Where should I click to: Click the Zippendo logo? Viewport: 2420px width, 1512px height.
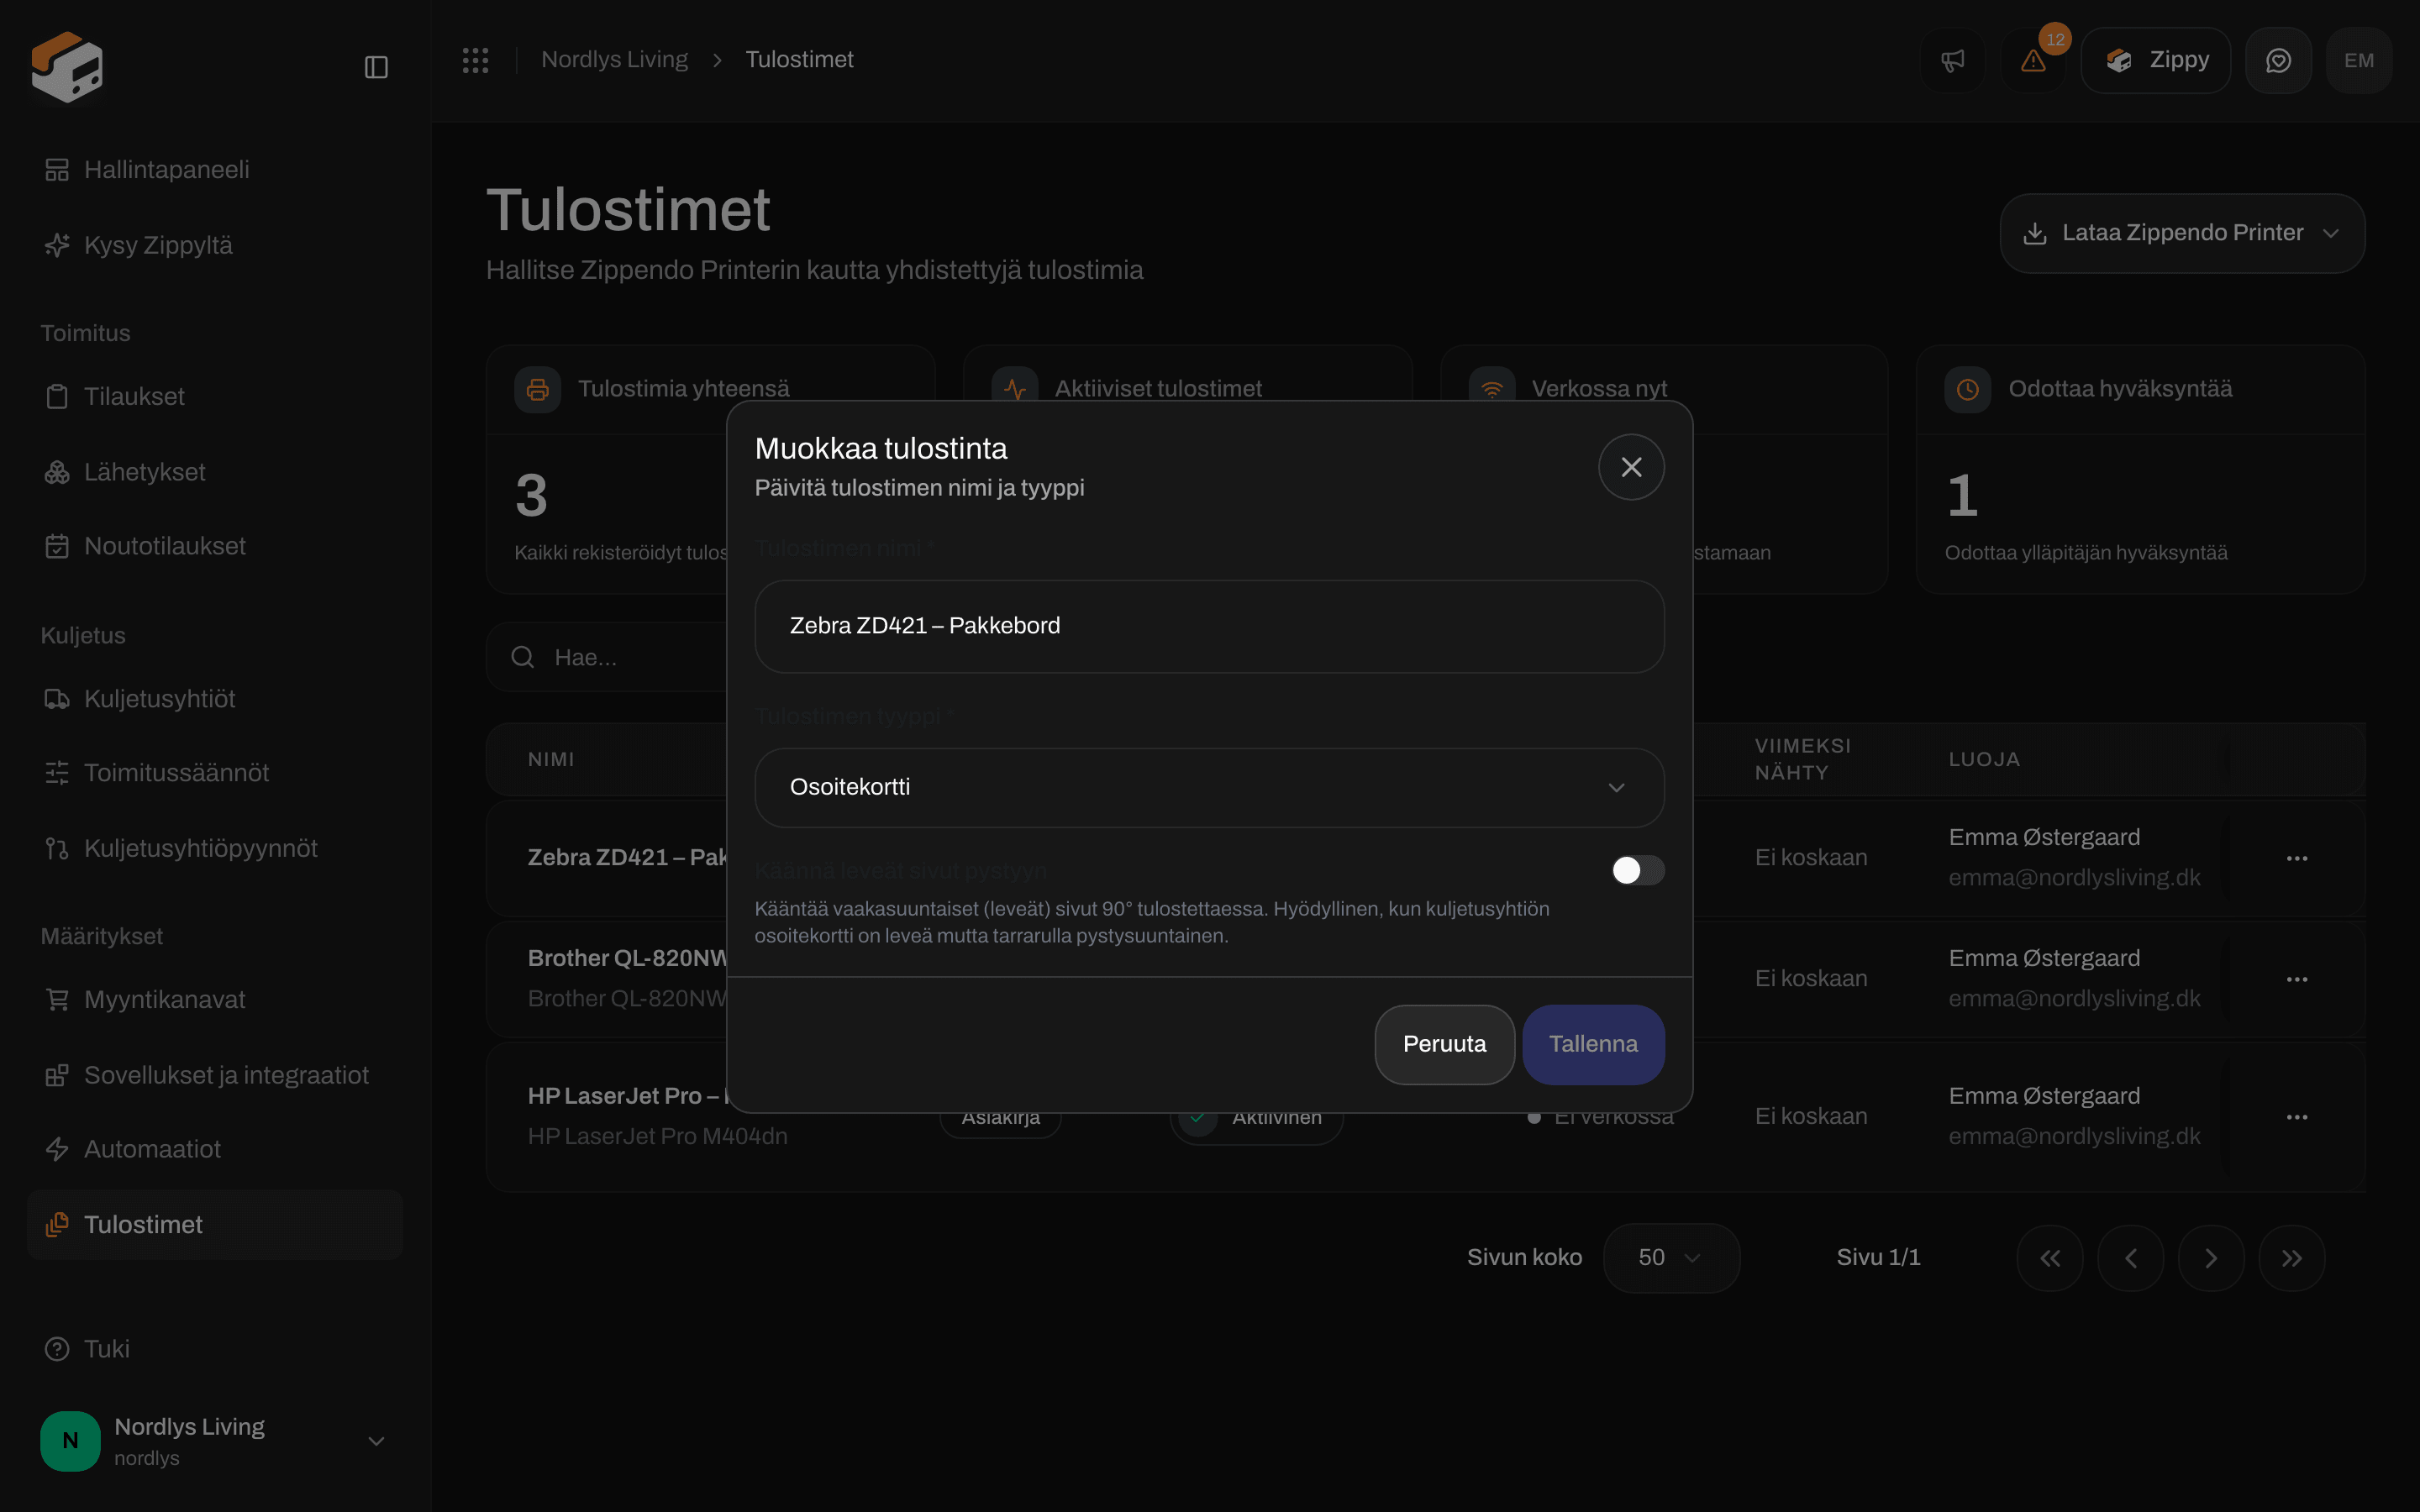pos(67,66)
